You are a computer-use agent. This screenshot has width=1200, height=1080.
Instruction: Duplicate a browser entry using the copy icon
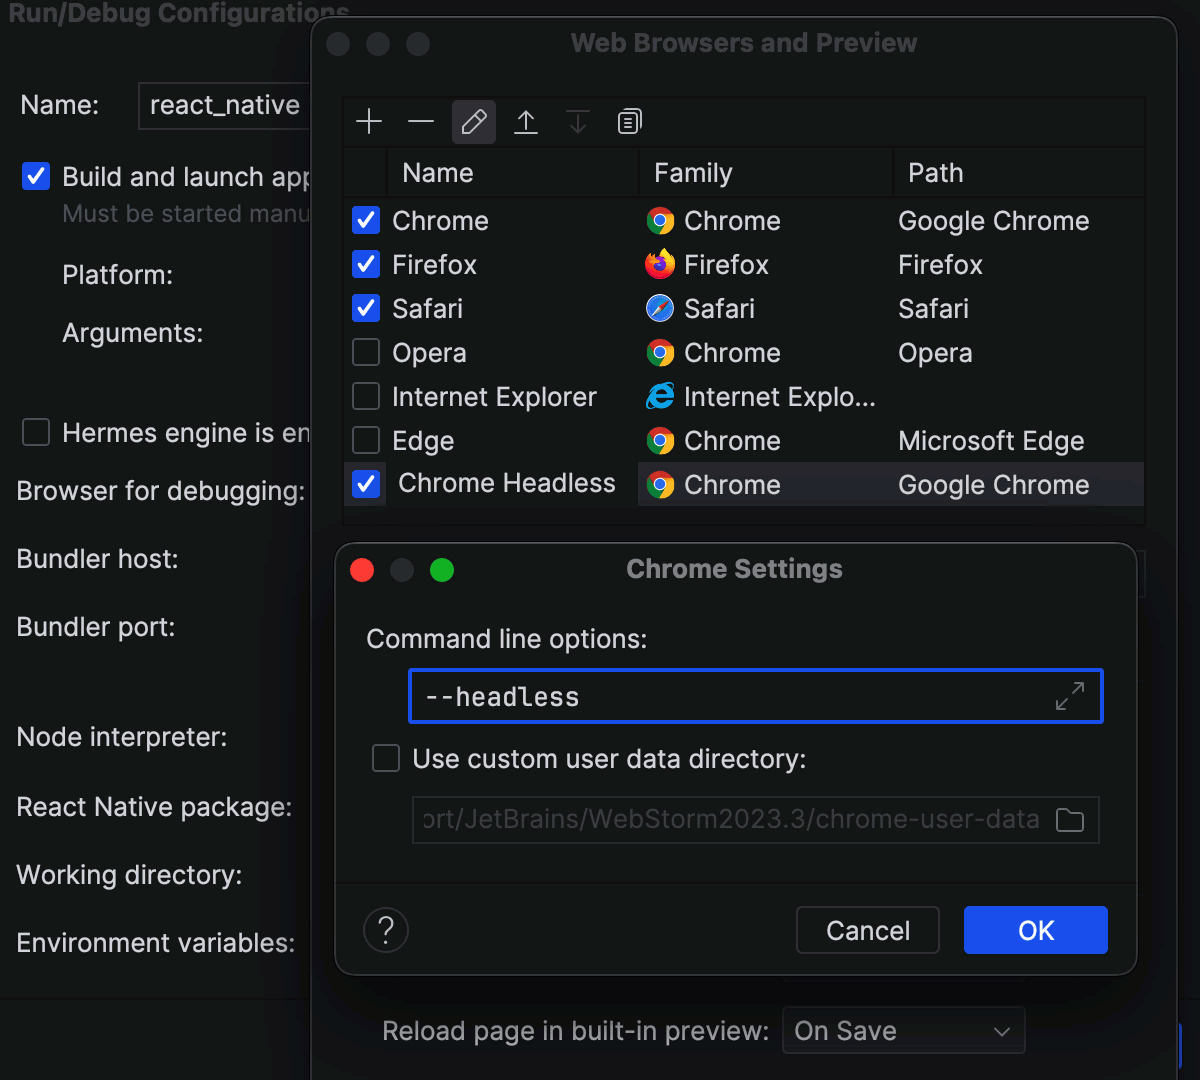[x=629, y=121]
